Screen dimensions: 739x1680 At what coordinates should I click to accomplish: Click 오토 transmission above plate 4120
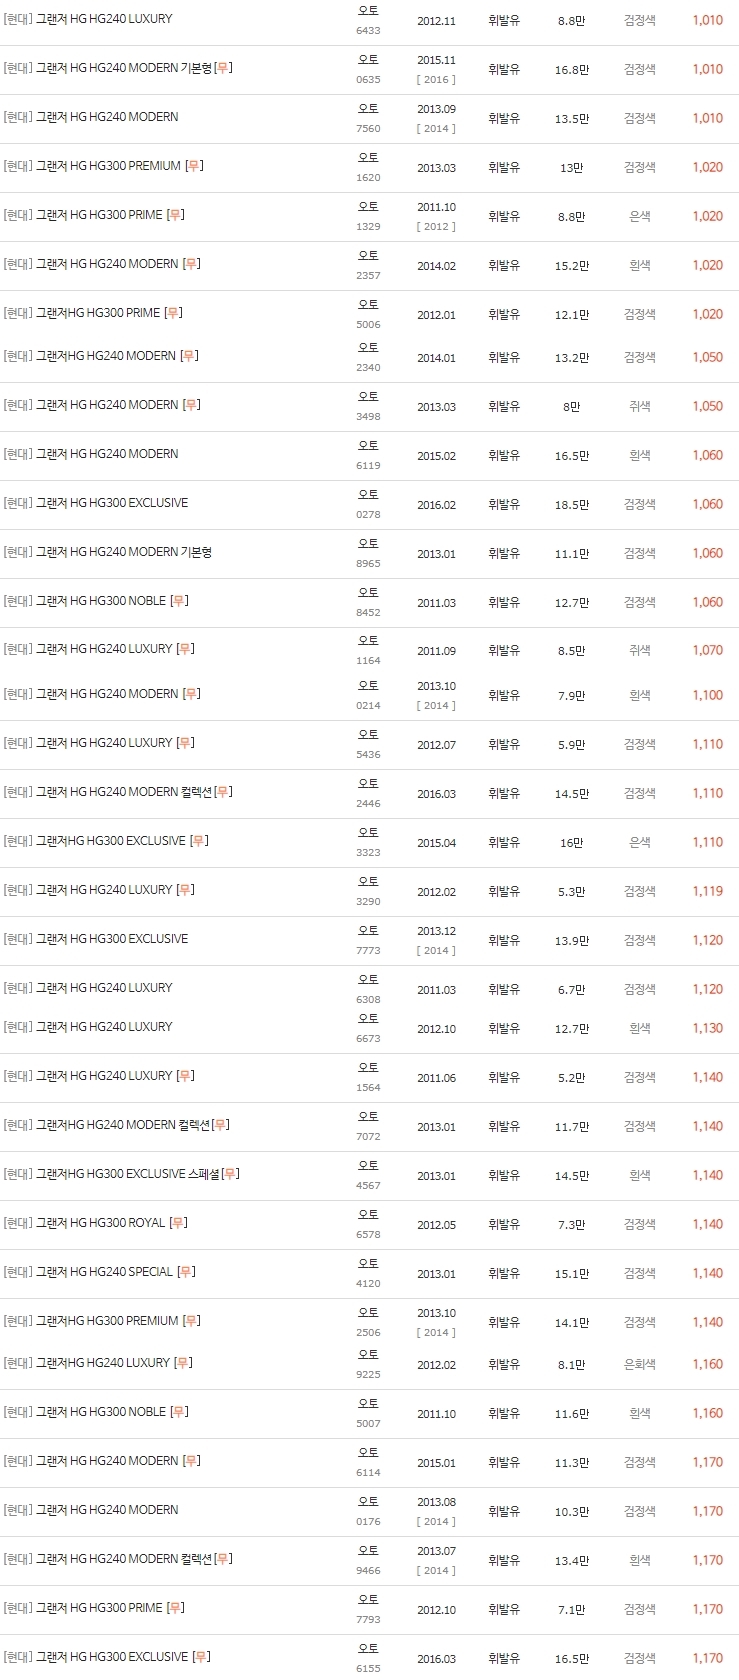(368, 1263)
